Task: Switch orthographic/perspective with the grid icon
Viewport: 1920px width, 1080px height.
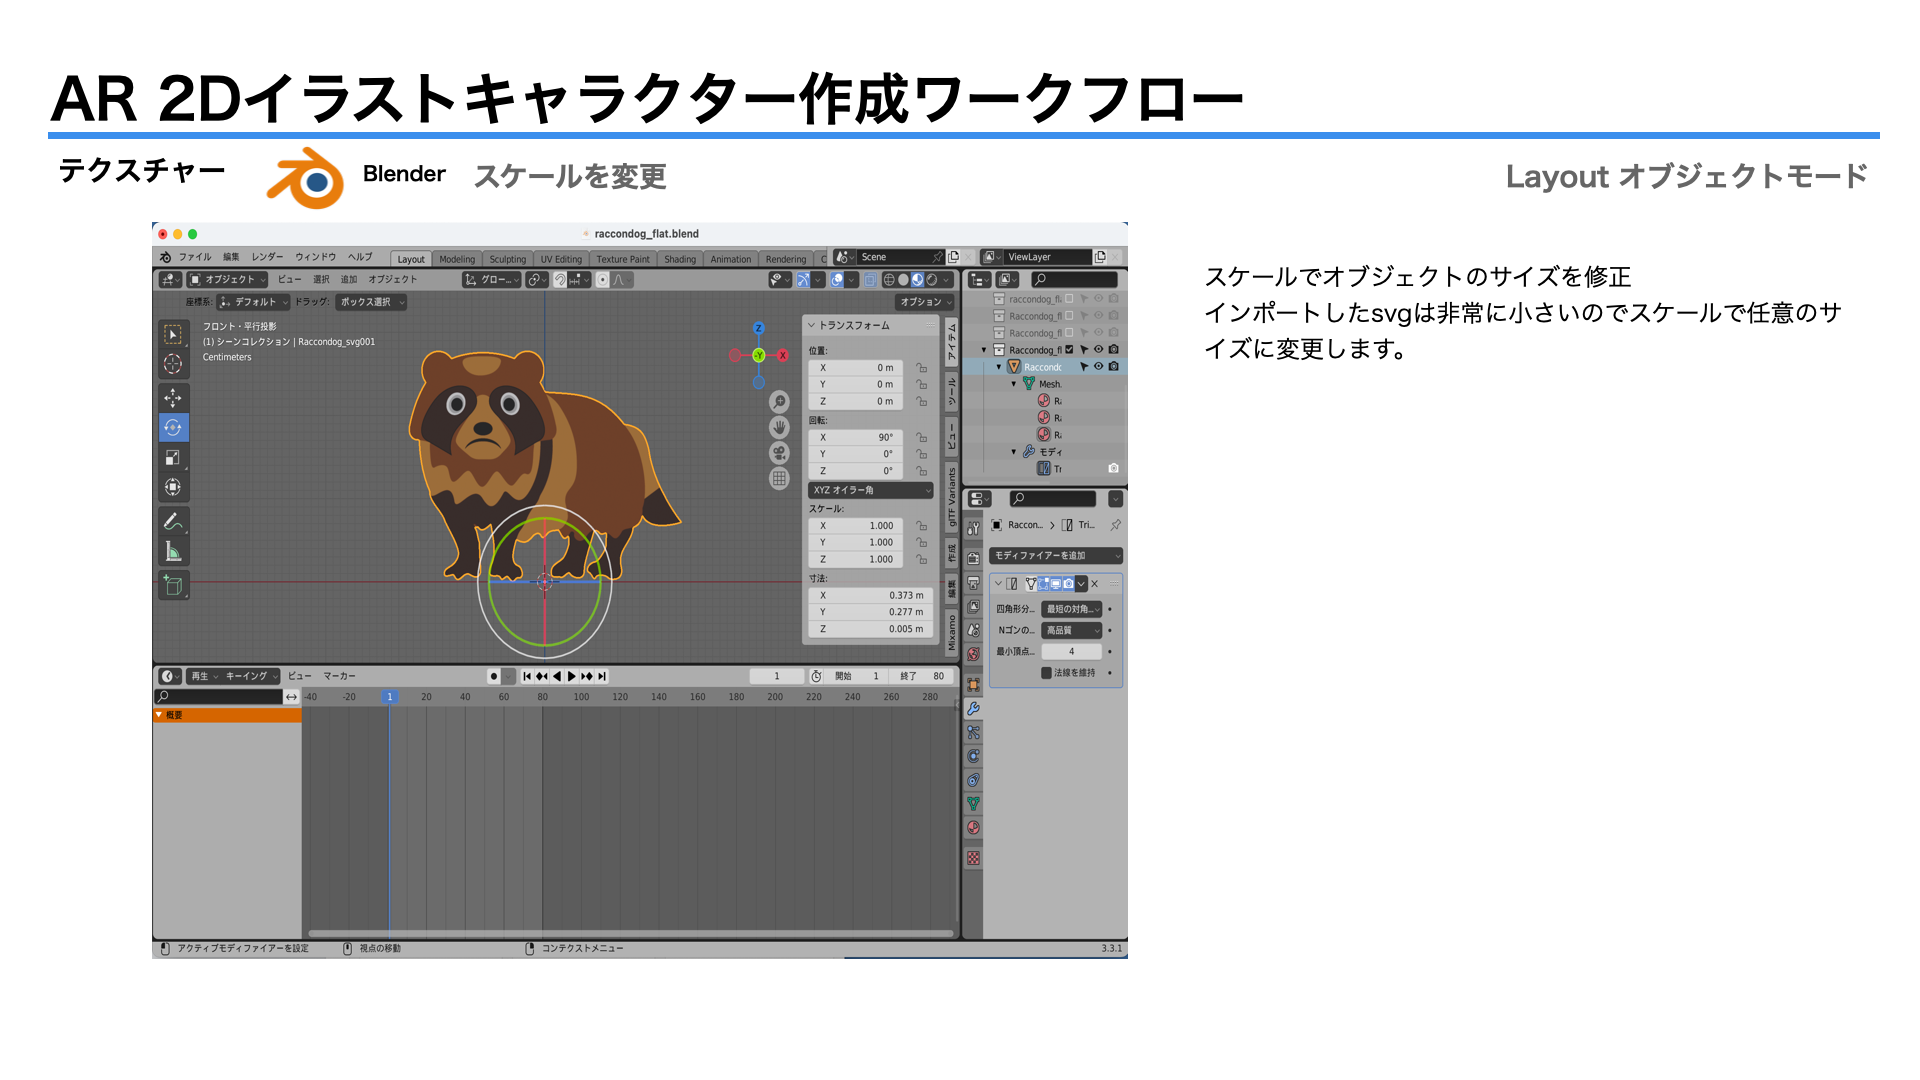Action: click(x=779, y=479)
